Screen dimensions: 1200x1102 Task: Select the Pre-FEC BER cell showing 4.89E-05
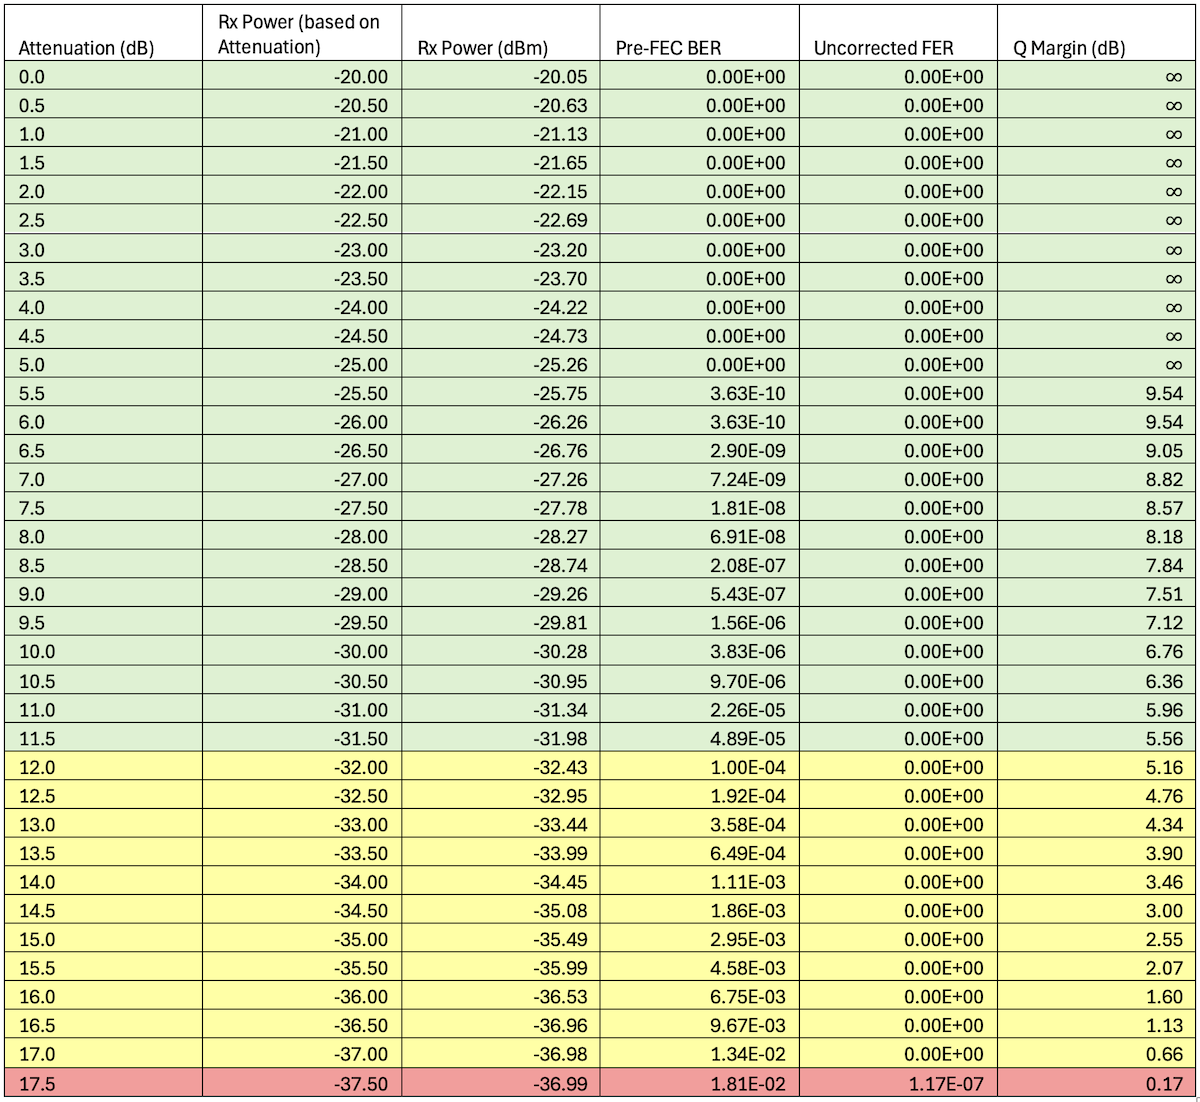[x=700, y=738]
